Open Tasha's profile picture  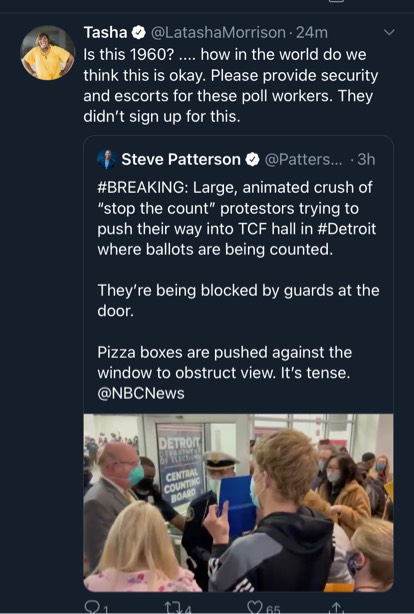[x=47, y=53]
